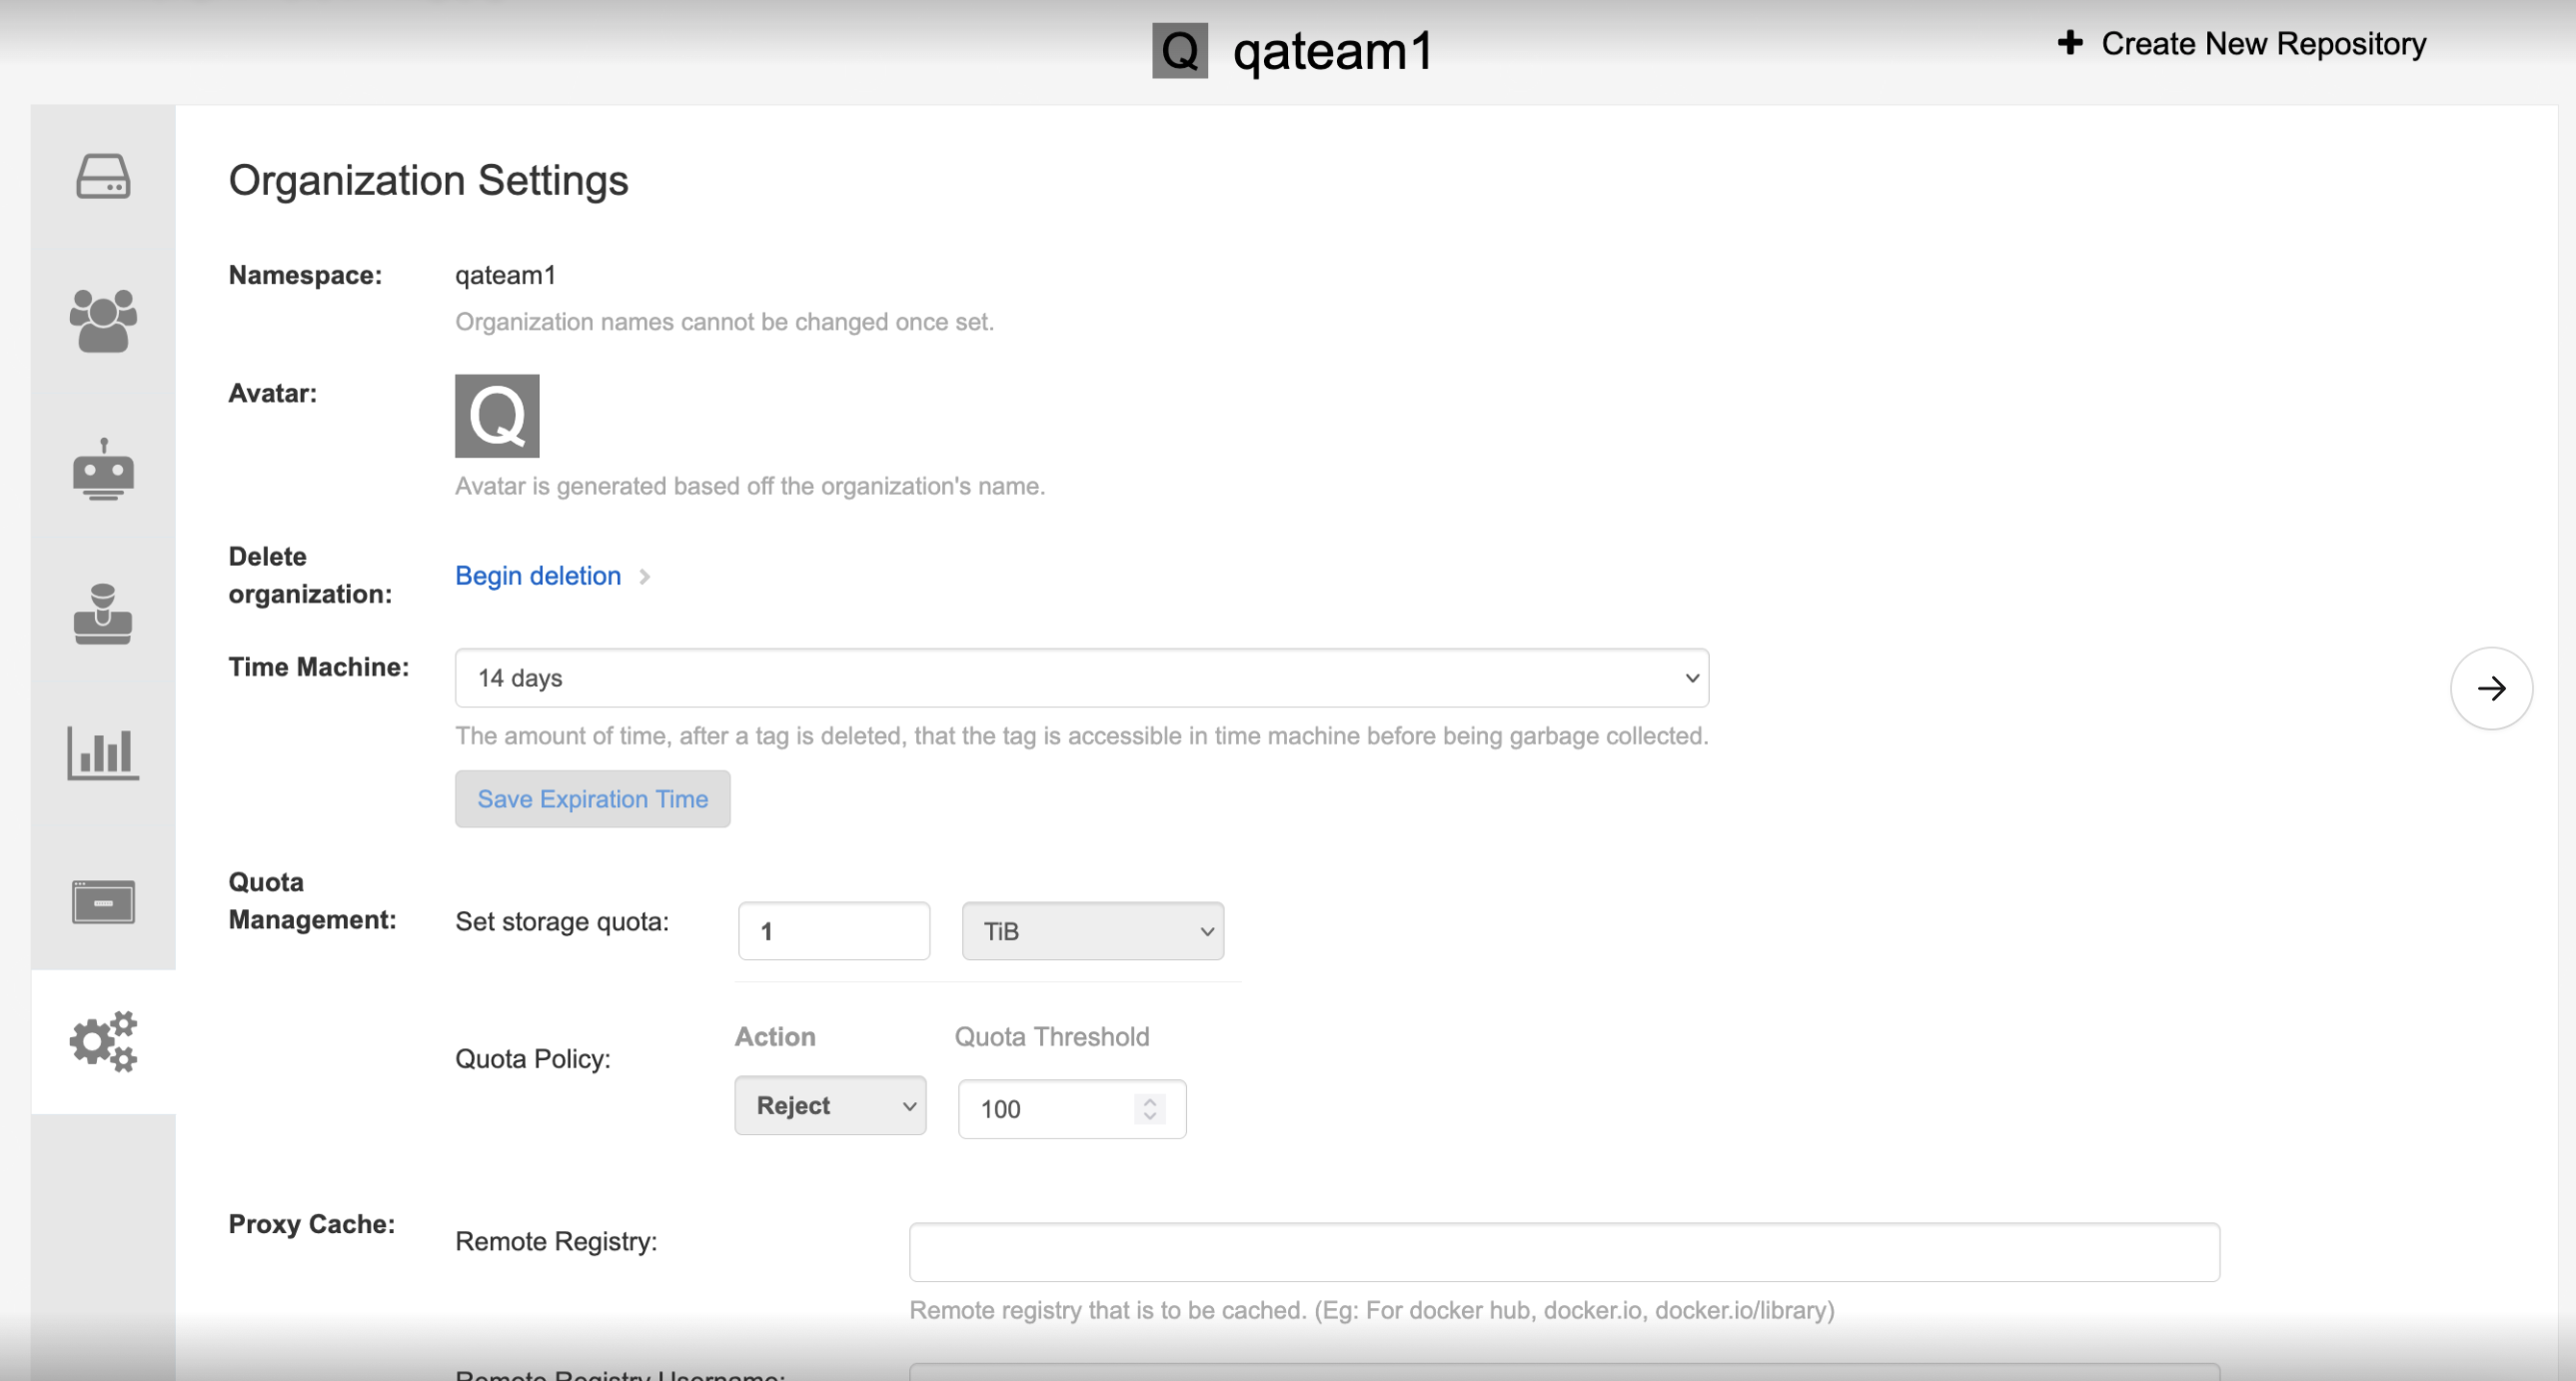
Task: Click the Quota Threshold stepper arrows
Action: click(x=1150, y=1108)
